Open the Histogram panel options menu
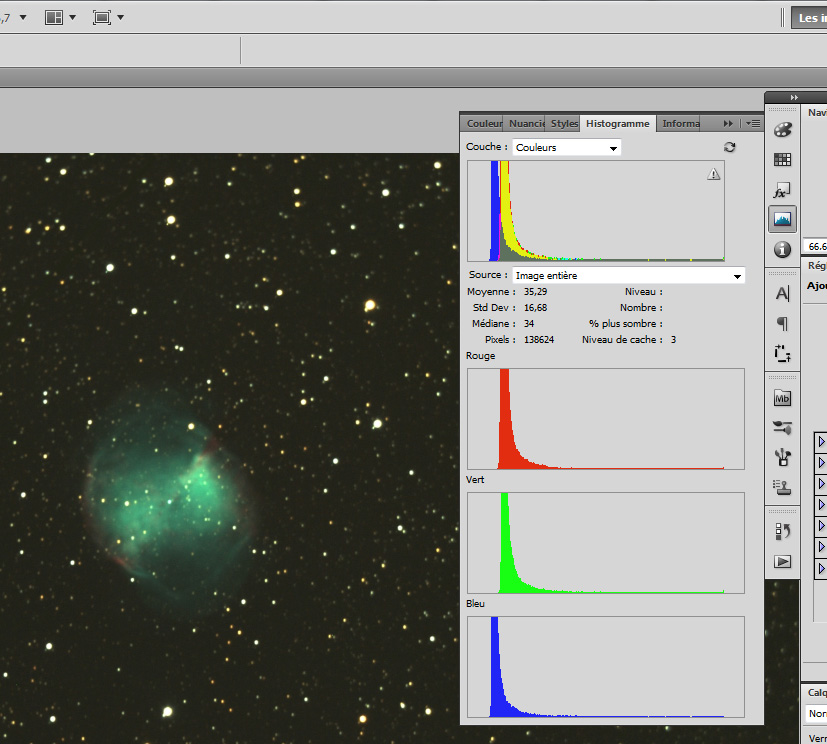Image resolution: width=827 pixels, height=744 pixels. coord(753,124)
